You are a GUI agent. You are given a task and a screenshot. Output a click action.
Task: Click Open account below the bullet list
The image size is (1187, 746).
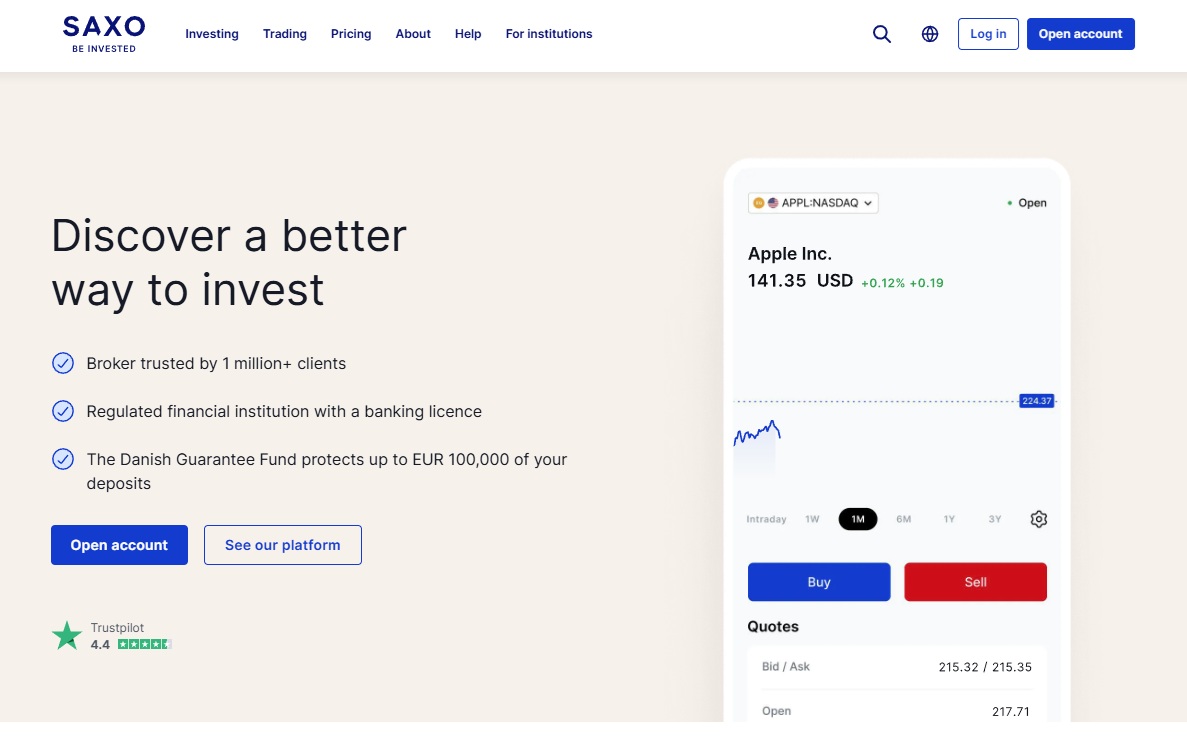point(120,545)
